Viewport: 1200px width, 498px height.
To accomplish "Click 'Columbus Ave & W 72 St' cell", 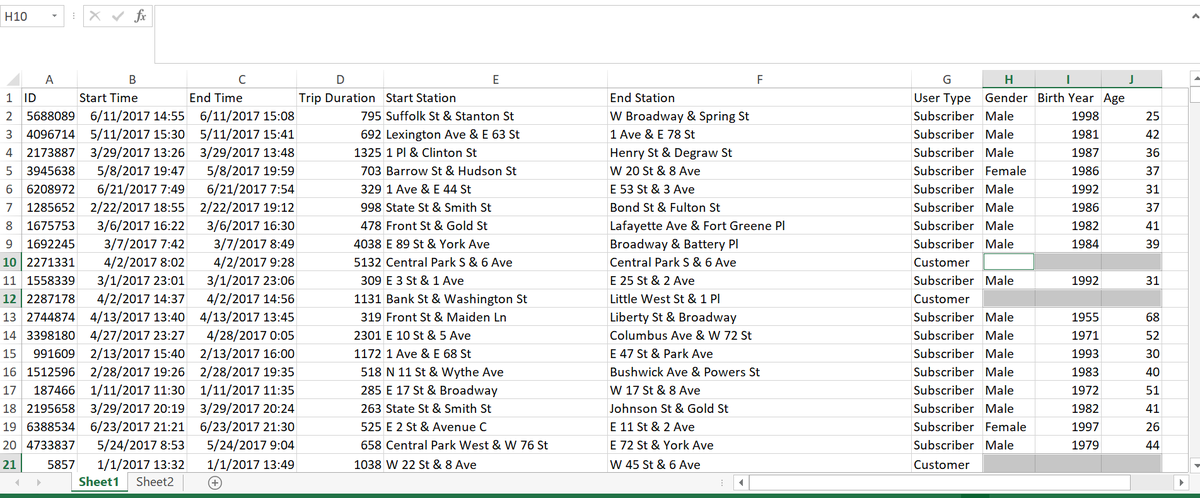I will click(760, 335).
